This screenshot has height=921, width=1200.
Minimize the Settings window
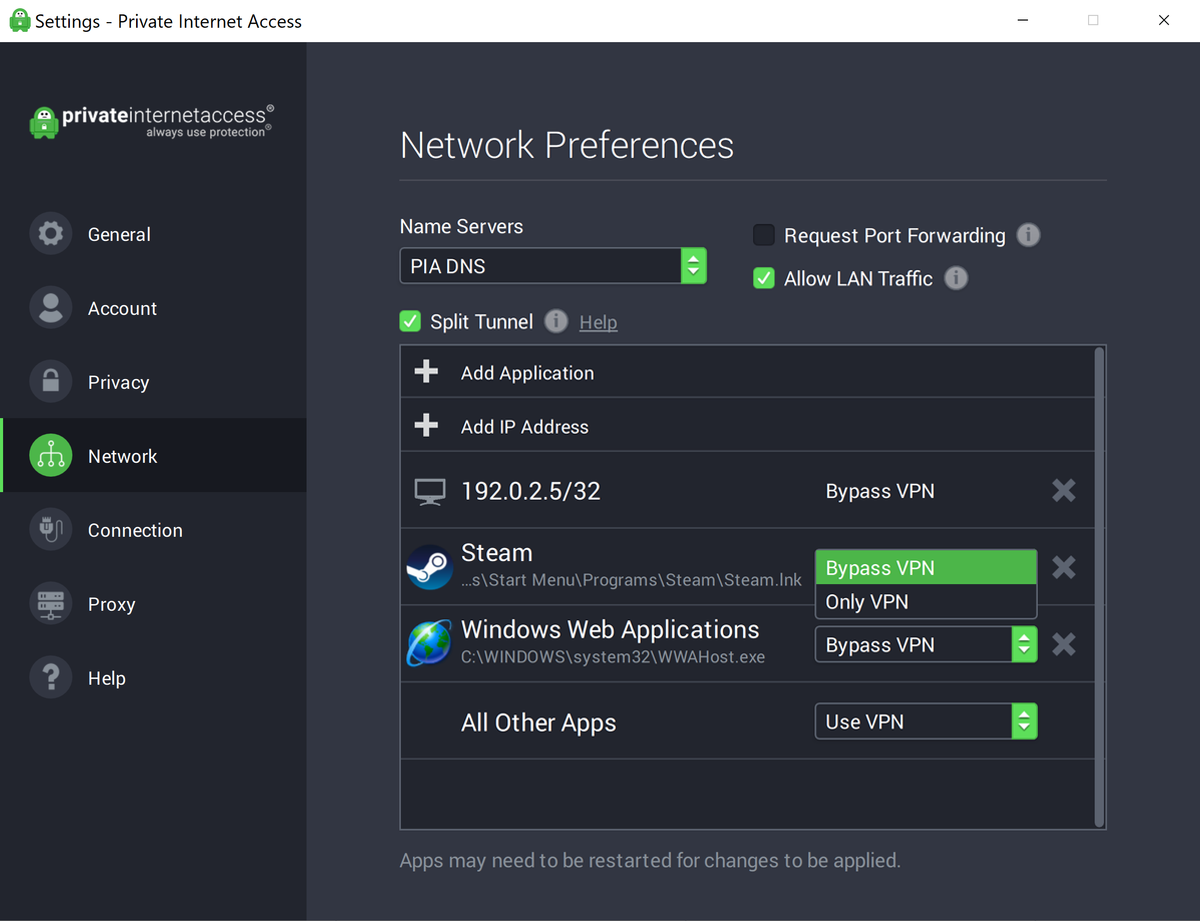click(1023, 20)
